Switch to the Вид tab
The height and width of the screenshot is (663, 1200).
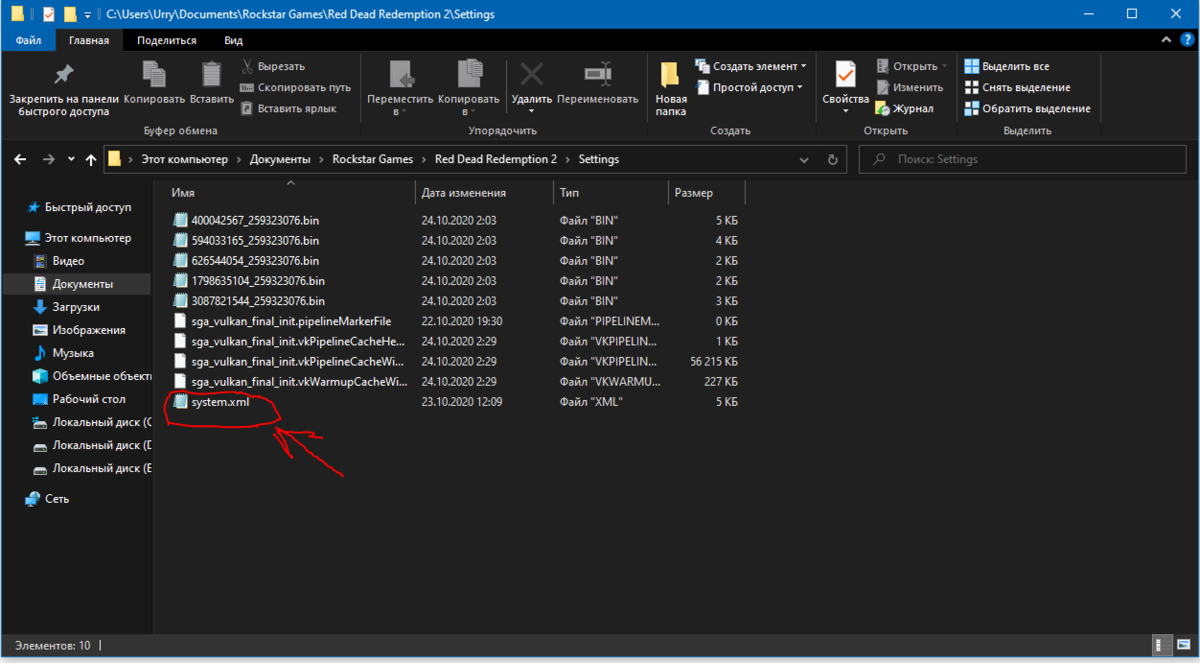tap(233, 40)
